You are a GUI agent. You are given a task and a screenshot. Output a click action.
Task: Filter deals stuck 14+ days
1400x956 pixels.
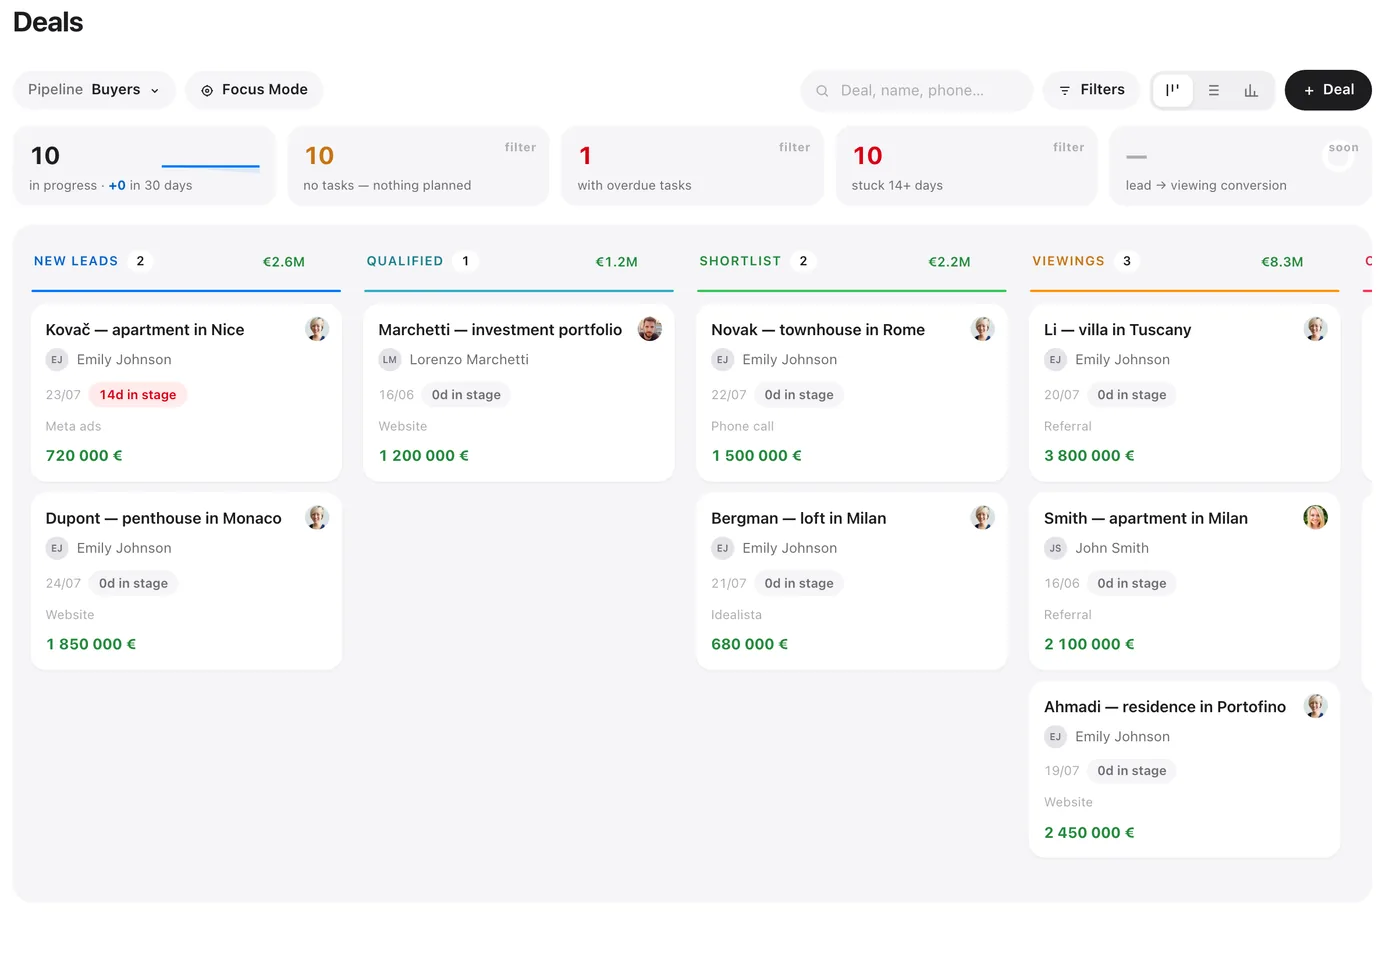966,166
